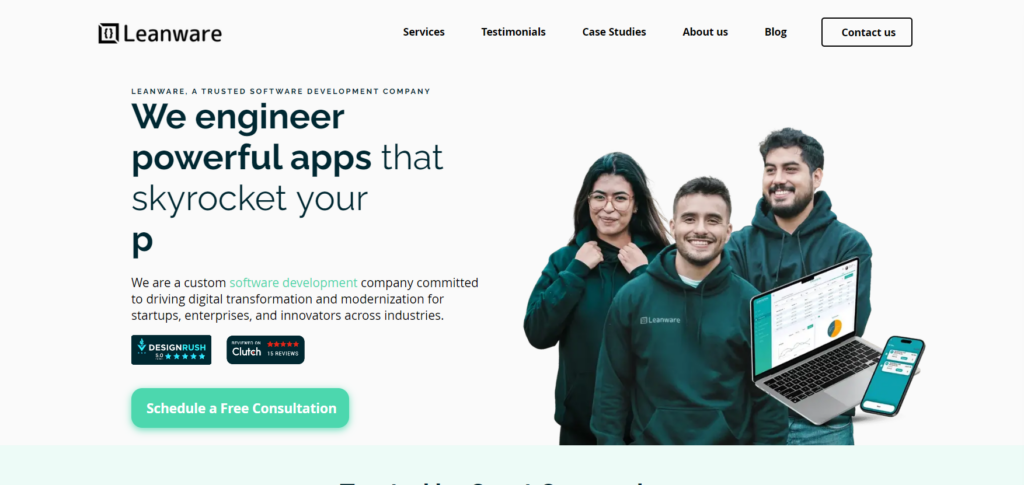Open the DesignRush rating badge
Image resolution: width=1024 pixels, height=485 pixels.
(171, 350)
